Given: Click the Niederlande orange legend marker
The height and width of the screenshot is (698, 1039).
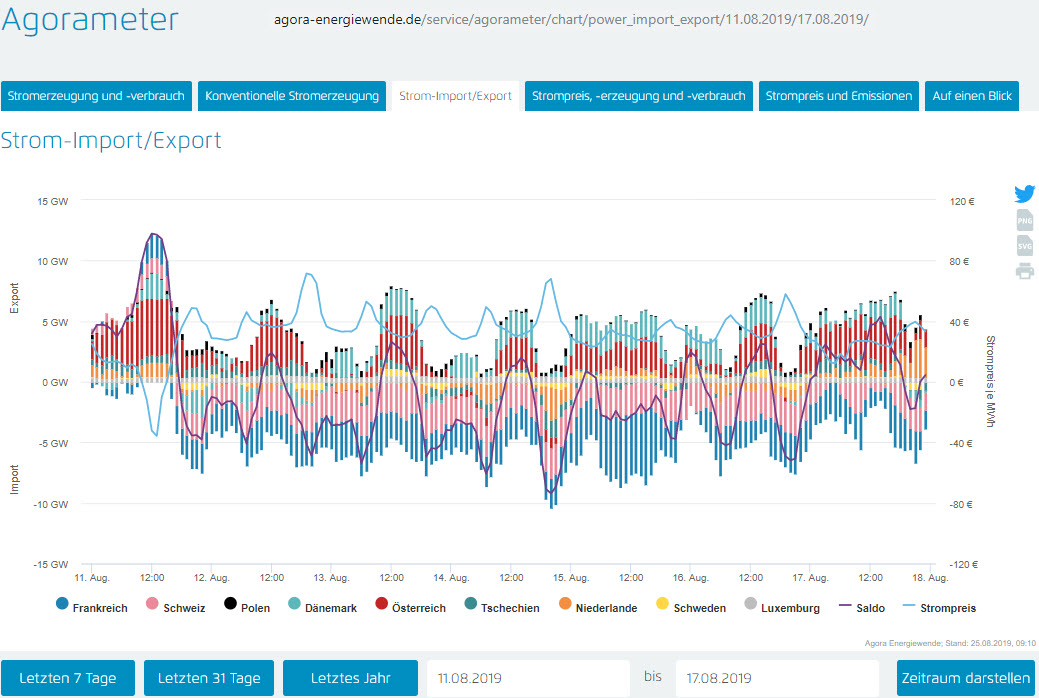Looking at the screenshot, I should [566, 607].
